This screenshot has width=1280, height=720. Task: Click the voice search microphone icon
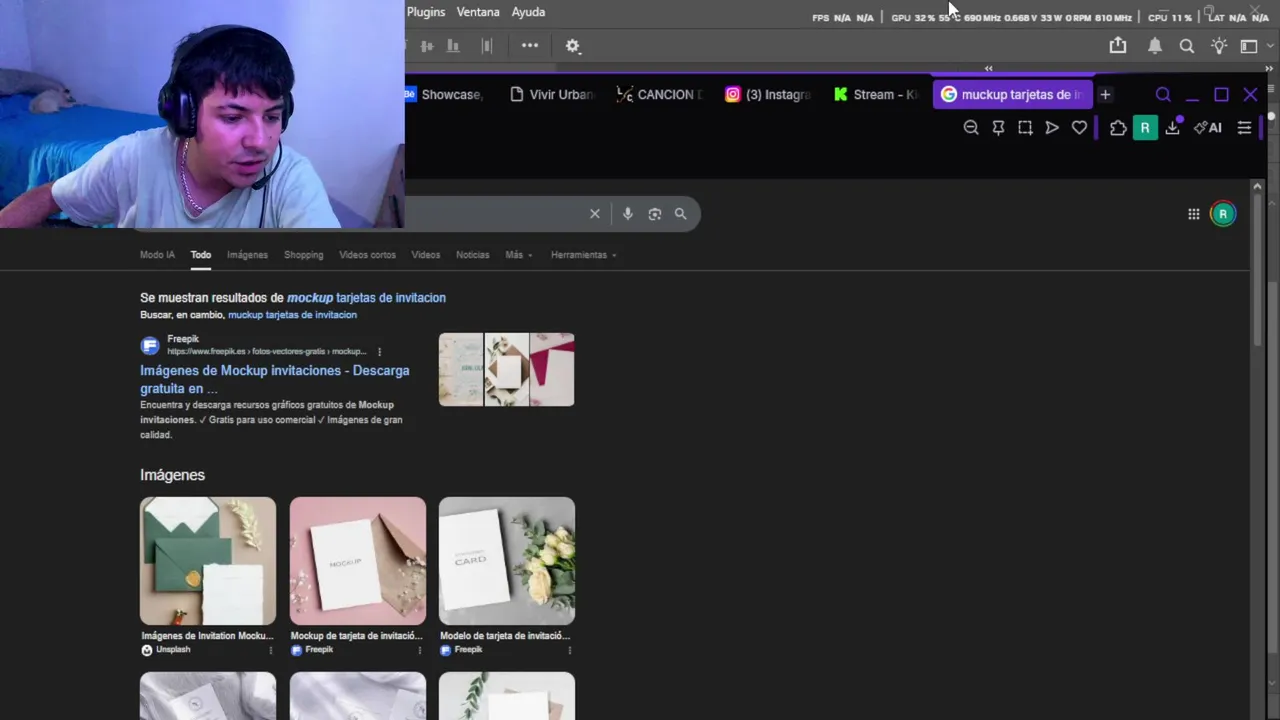tap(628, 214)
